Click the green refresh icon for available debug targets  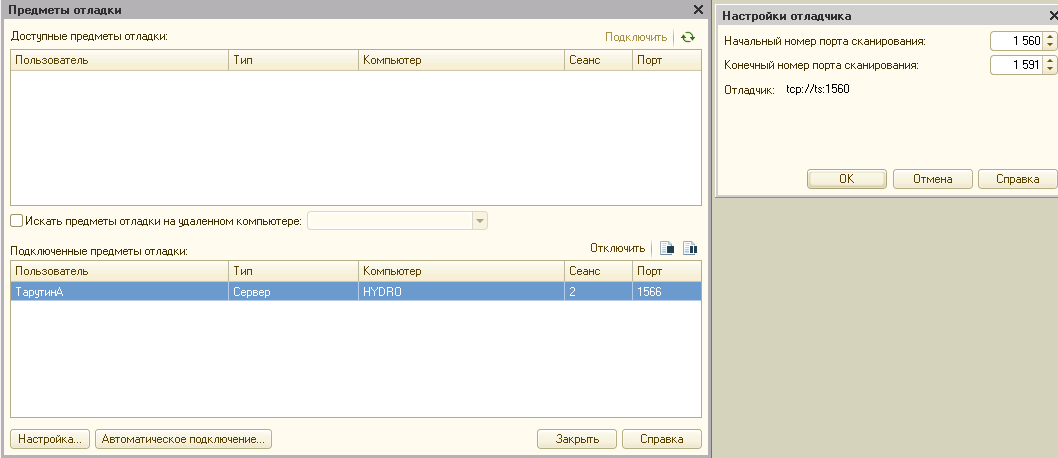point(687,37)
